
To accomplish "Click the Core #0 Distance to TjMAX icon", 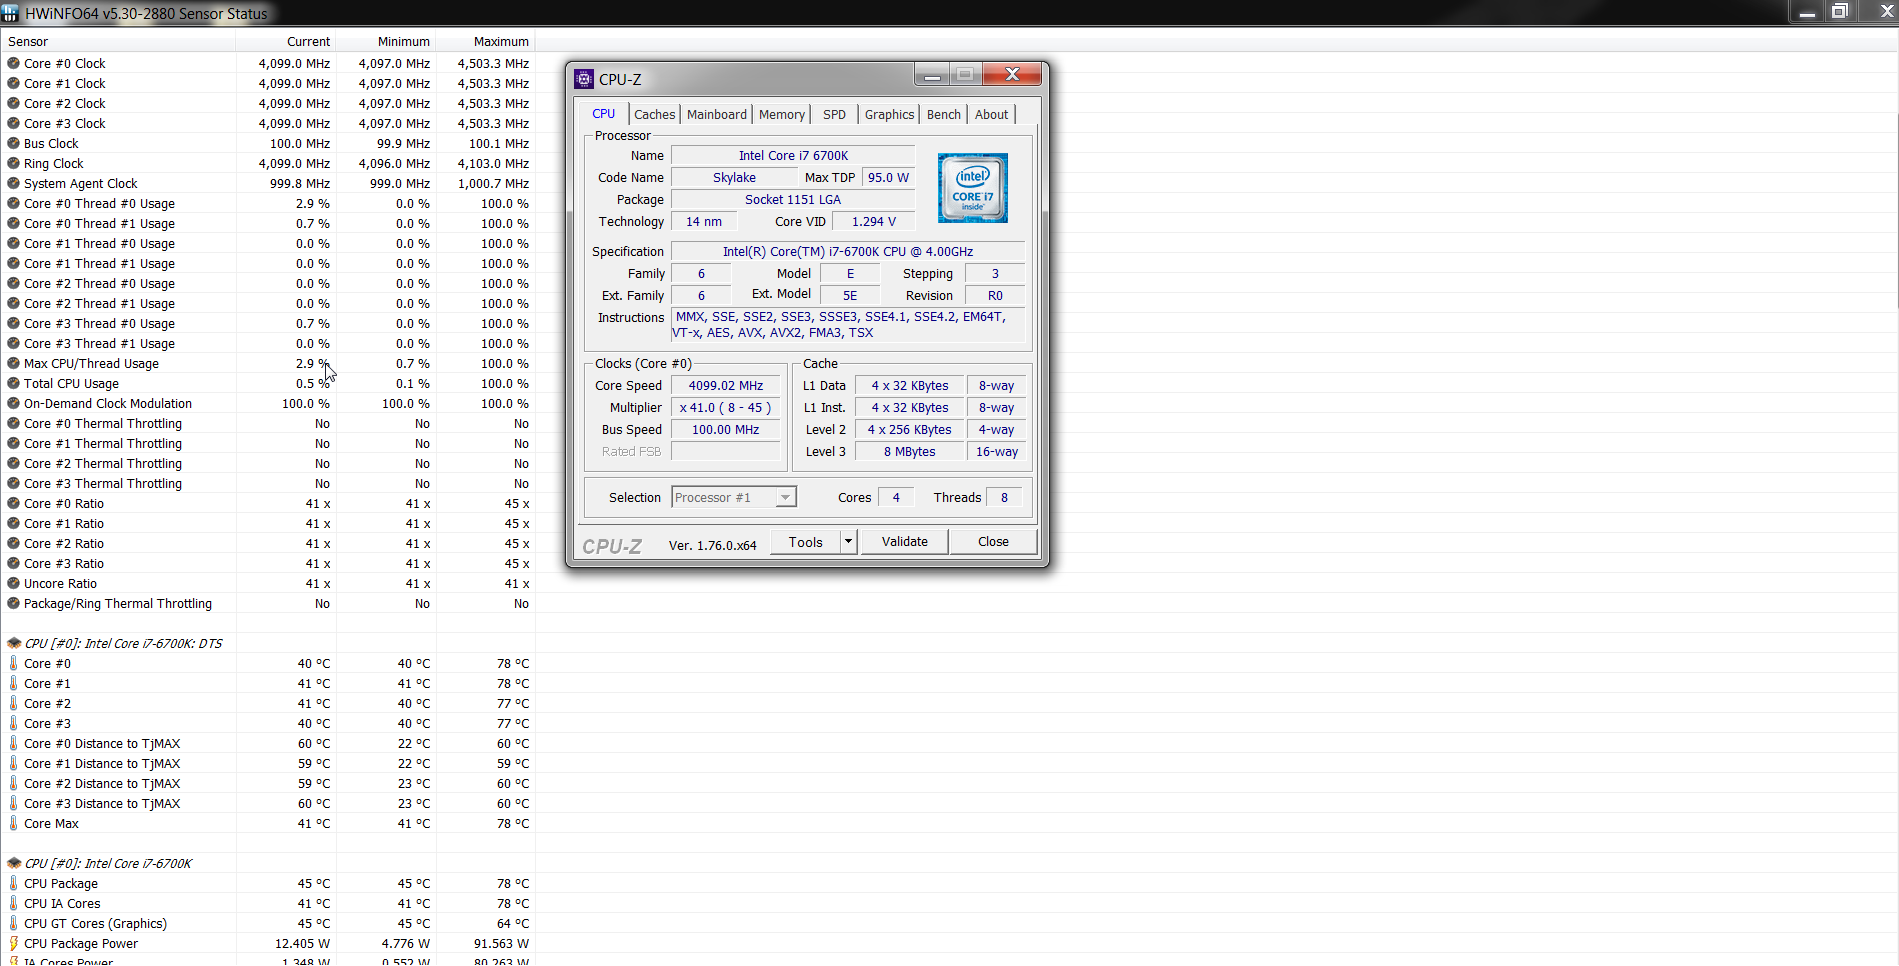I will 14,743.
